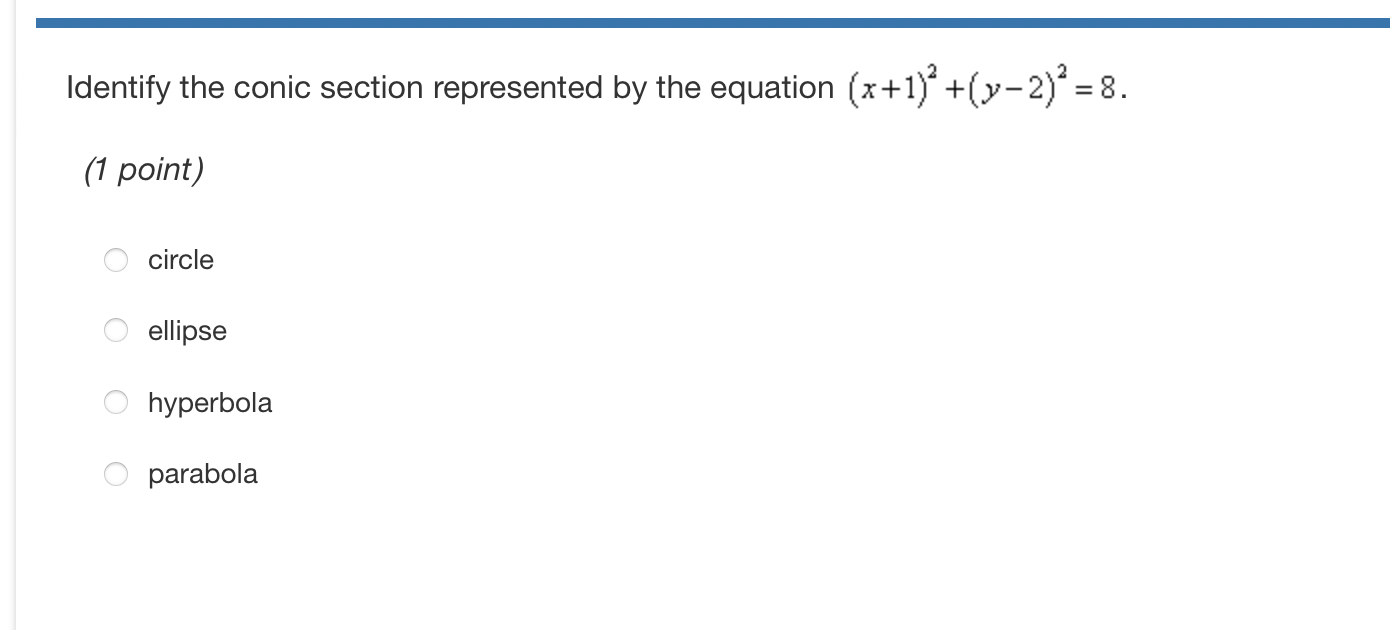Click the empty radio beside circle
This screenshot has height=630, width=1390.
pyautogui.click(x=116, y=260)
